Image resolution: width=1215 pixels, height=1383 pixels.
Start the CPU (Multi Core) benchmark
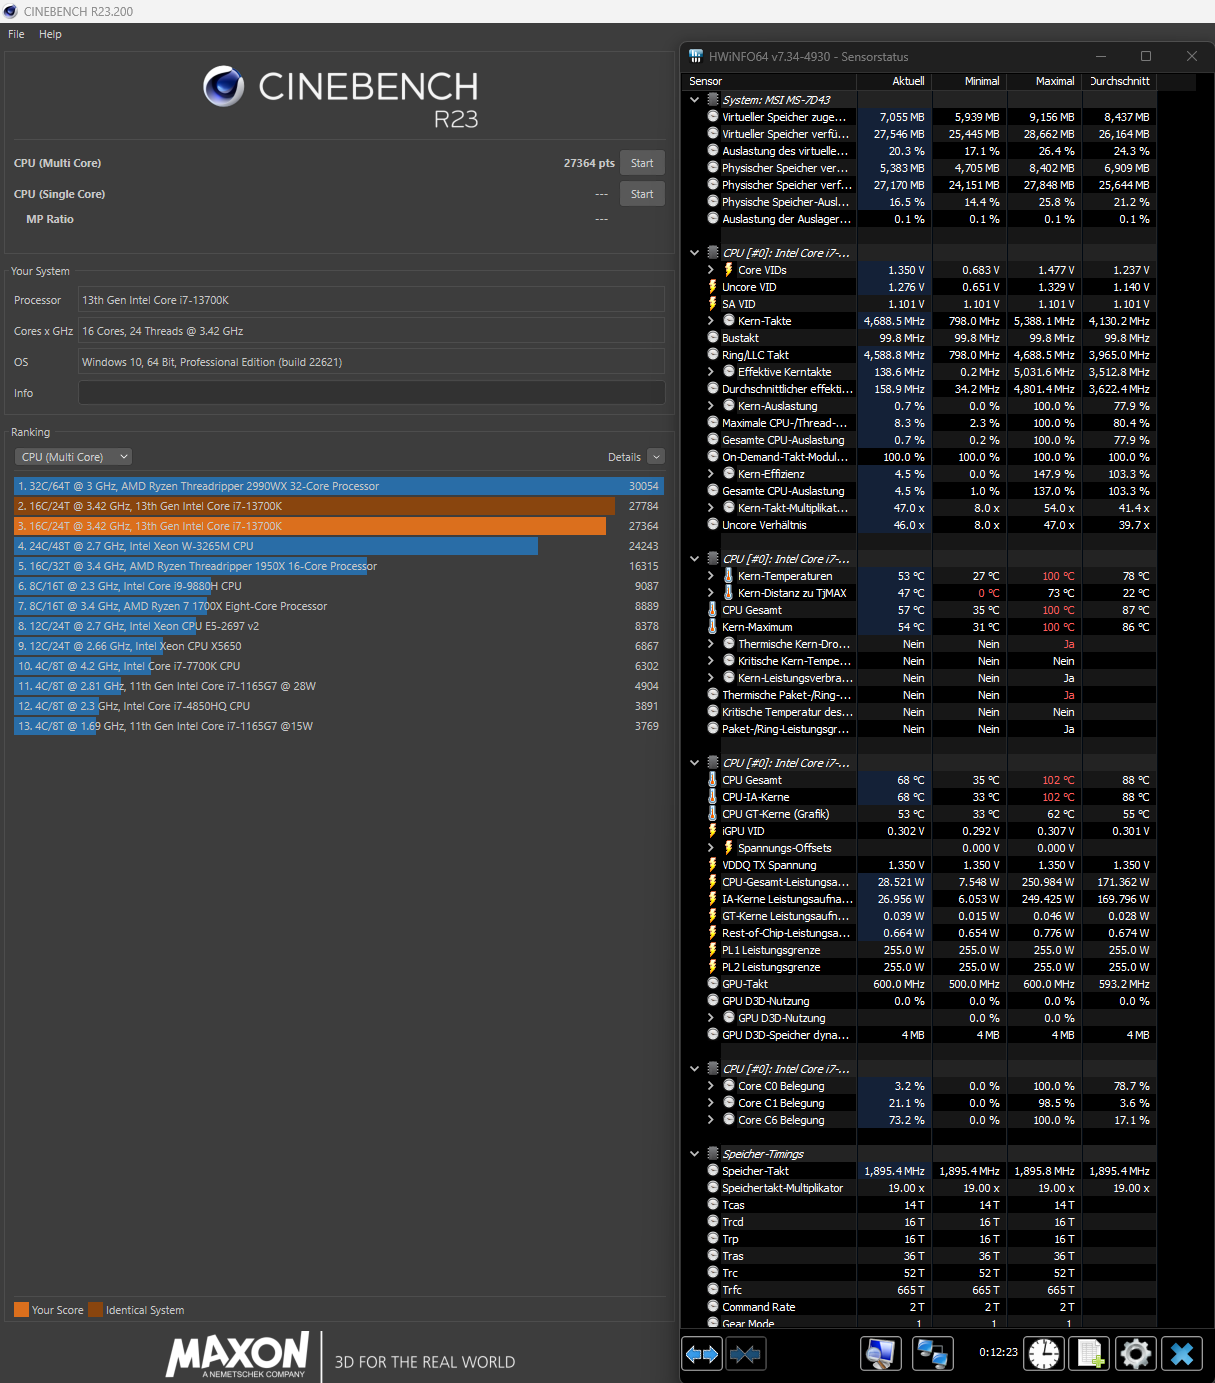642,162
